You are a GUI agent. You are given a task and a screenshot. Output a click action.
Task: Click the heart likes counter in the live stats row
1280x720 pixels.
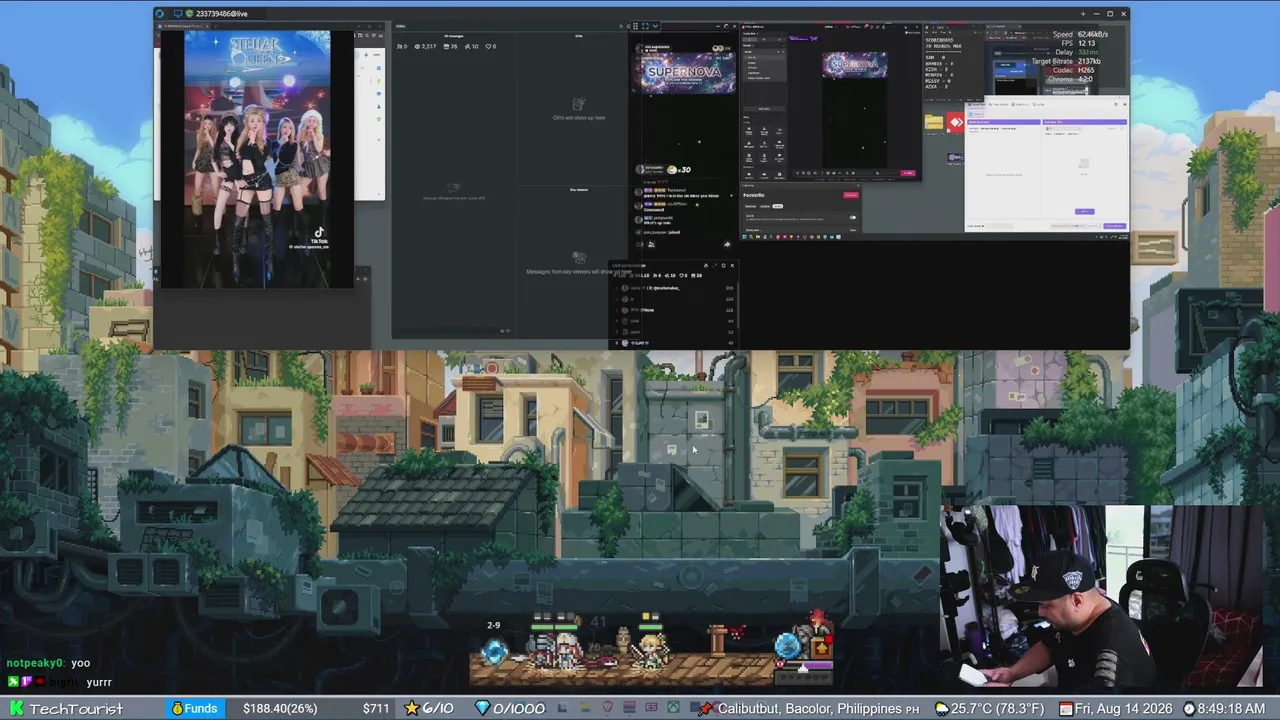[x=491, y=46]
